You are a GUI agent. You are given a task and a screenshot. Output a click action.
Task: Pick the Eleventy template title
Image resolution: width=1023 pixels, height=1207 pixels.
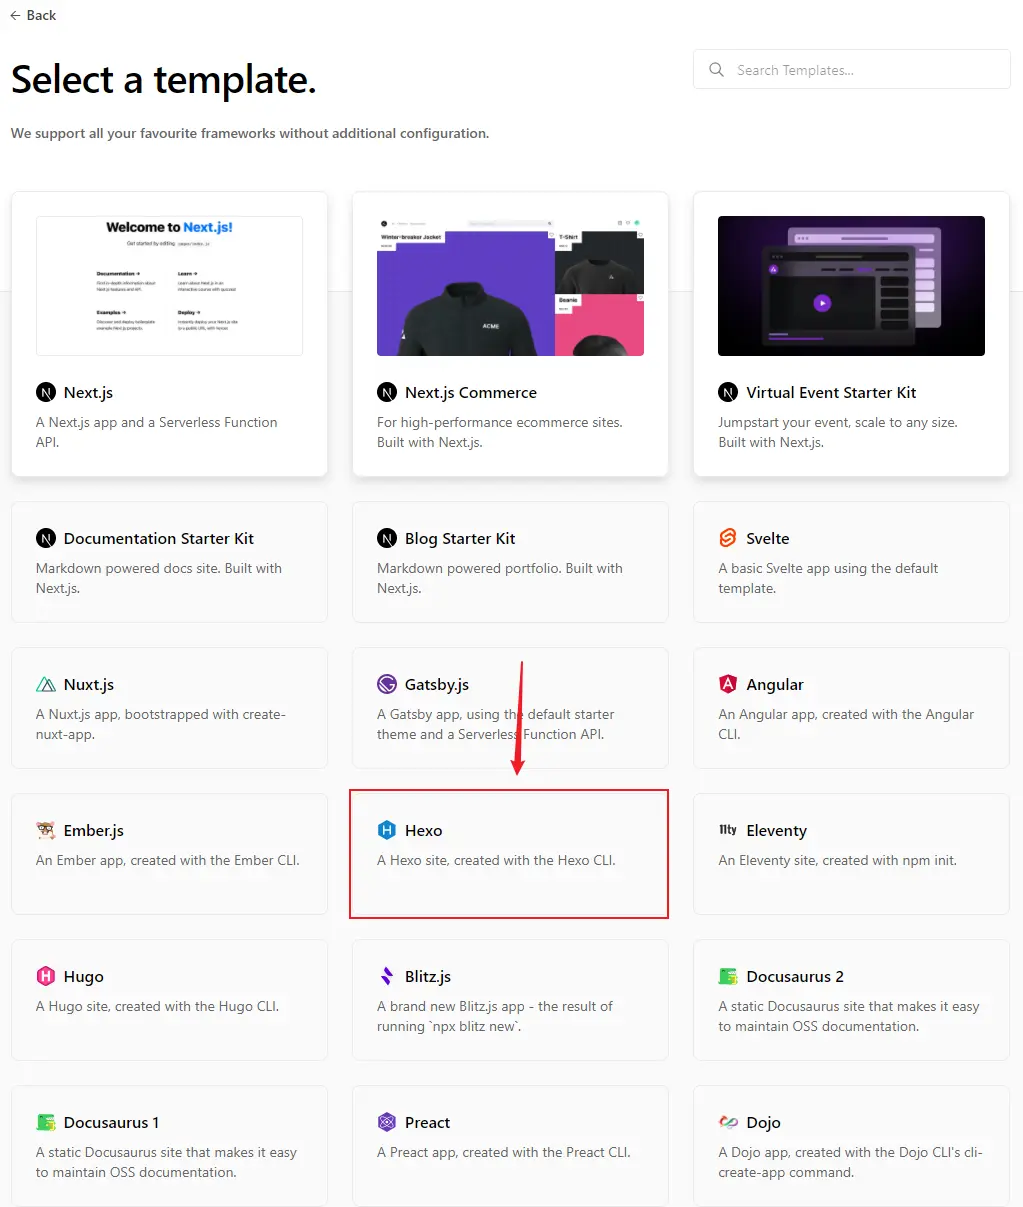(x=776, y=830)
